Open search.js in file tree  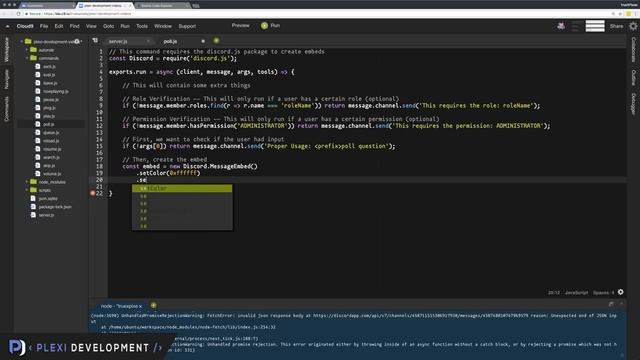tap(51, 157)
